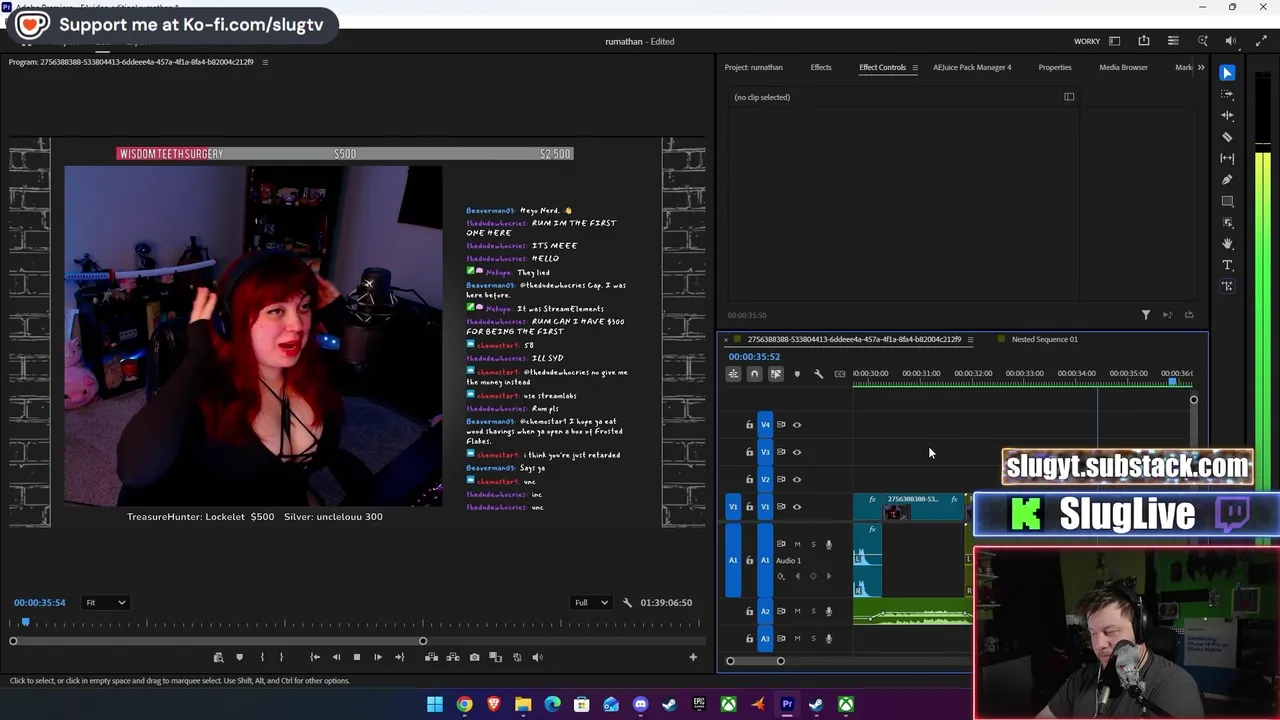Stop playback in Program Monitor
The width and height of the screenshot is (1280, 720).
click(x=356, y=657)
